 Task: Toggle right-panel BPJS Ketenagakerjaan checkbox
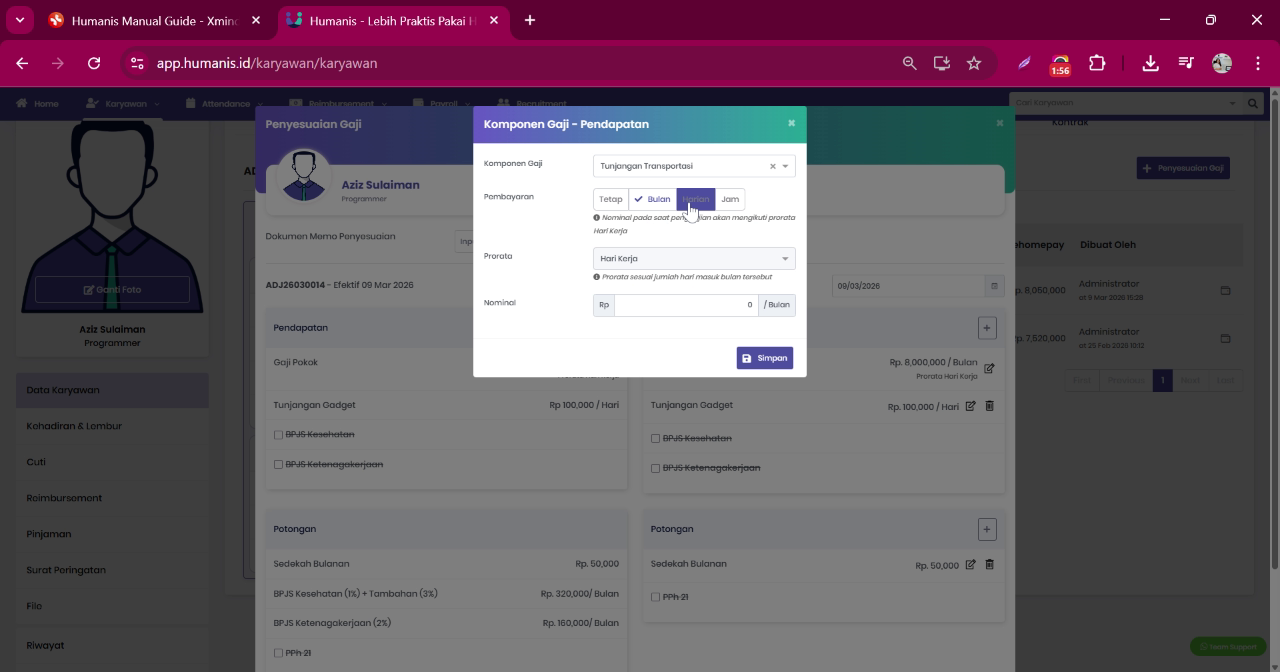tap(655, 468)
